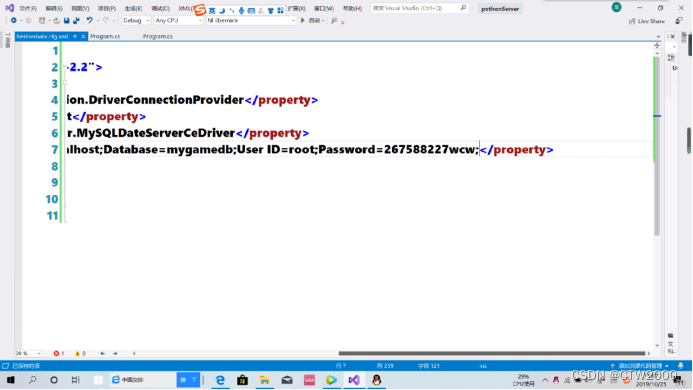Open File Explorer from the taskbar
Viewport: 693px width, 390px height.
[x=264, y=380]
